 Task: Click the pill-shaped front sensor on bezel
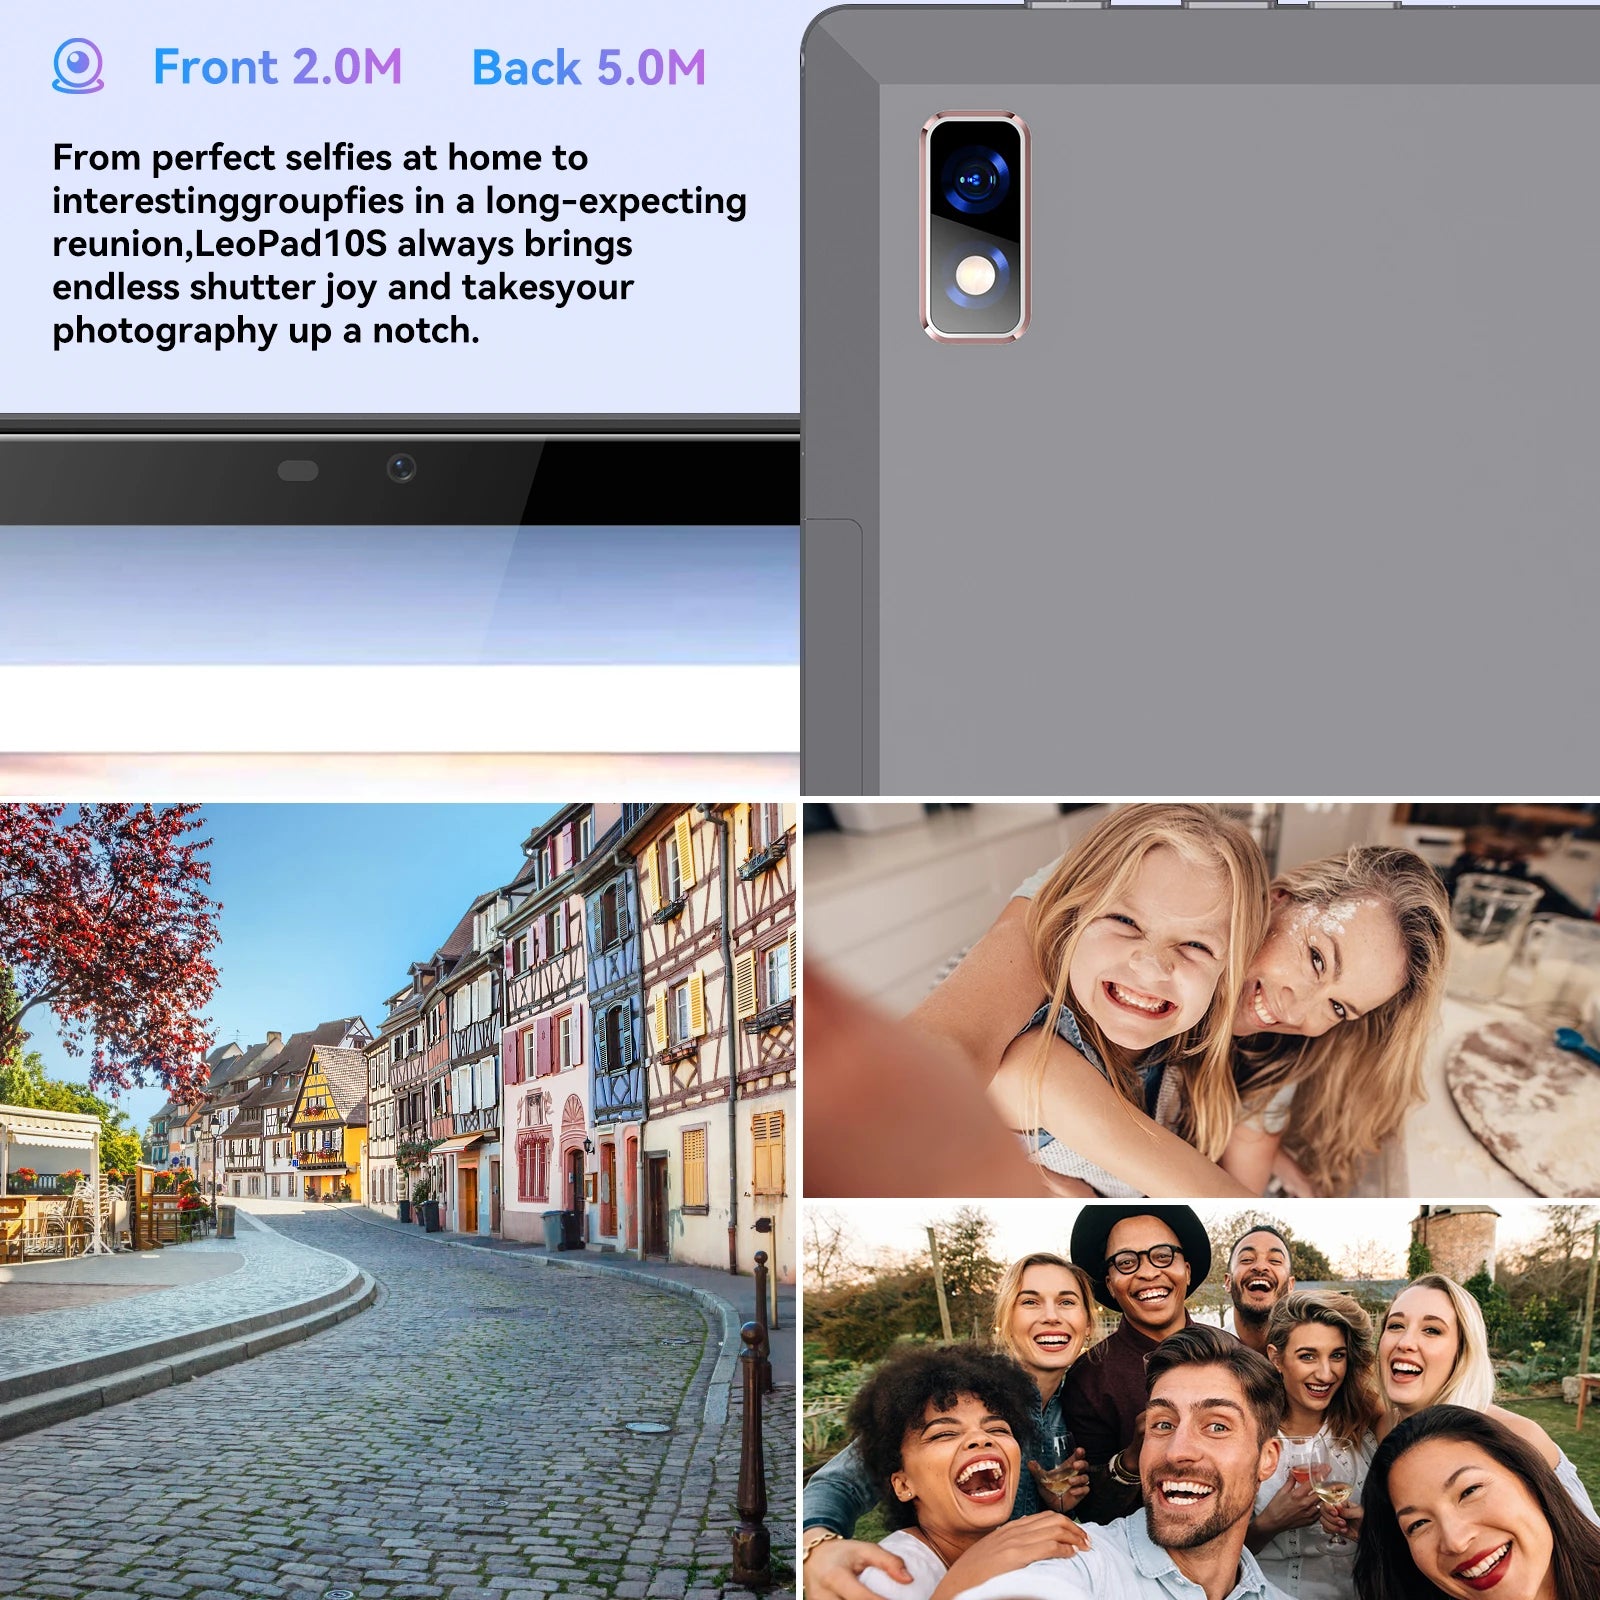[297, 471]
